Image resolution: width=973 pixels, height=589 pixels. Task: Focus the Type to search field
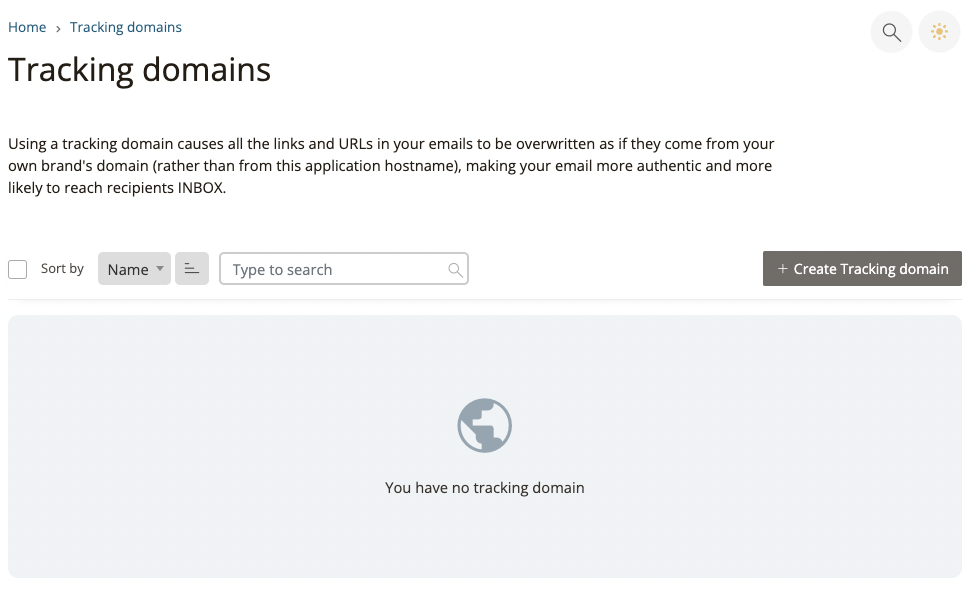[335, 269]
